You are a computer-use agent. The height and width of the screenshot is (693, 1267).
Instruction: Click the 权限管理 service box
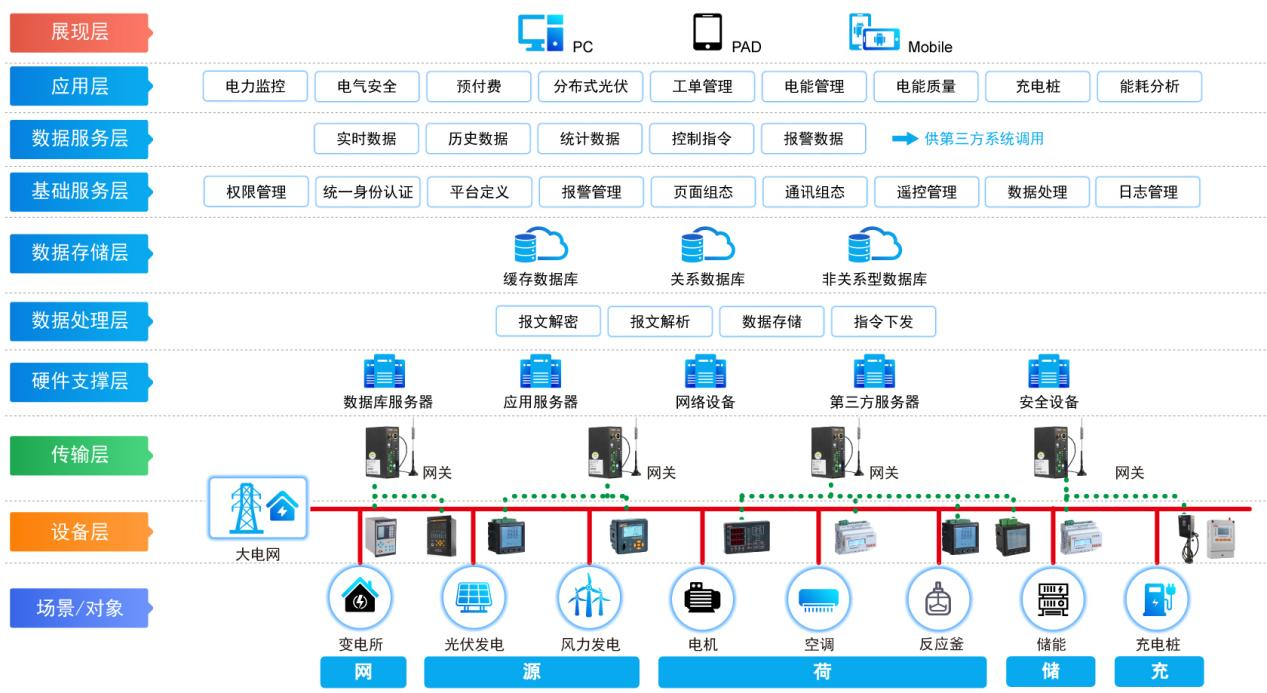point(254,192)
